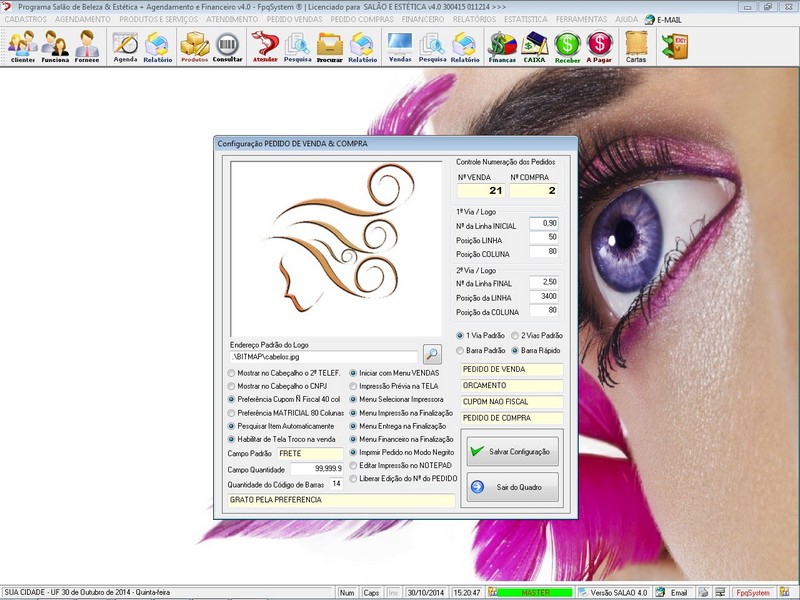The width and height of the screenshot is (800, 600).
Task: Click the Campo Padrão FRETE field
Action: pos(310,453)
